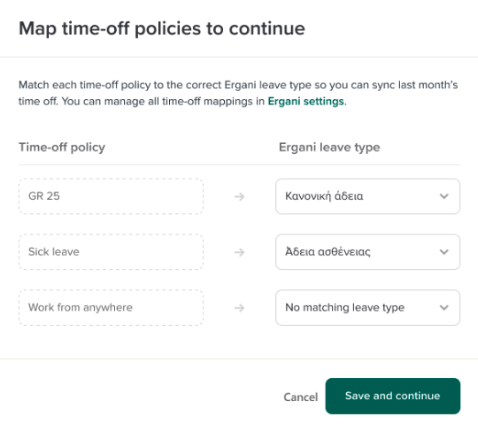Open the leave type dropdown for GR 25
The height and width of the screenshot is (432, 478).
[368, 196]
